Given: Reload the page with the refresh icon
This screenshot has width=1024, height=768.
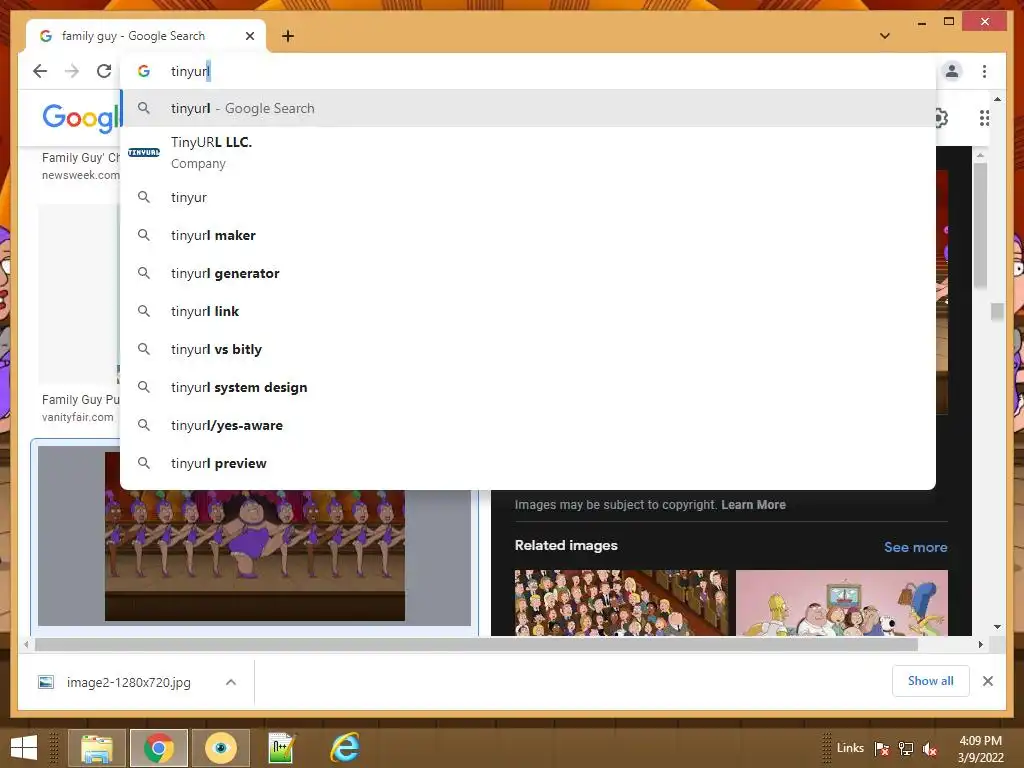Looking at the screenshot, I should [x=104, y=71].
